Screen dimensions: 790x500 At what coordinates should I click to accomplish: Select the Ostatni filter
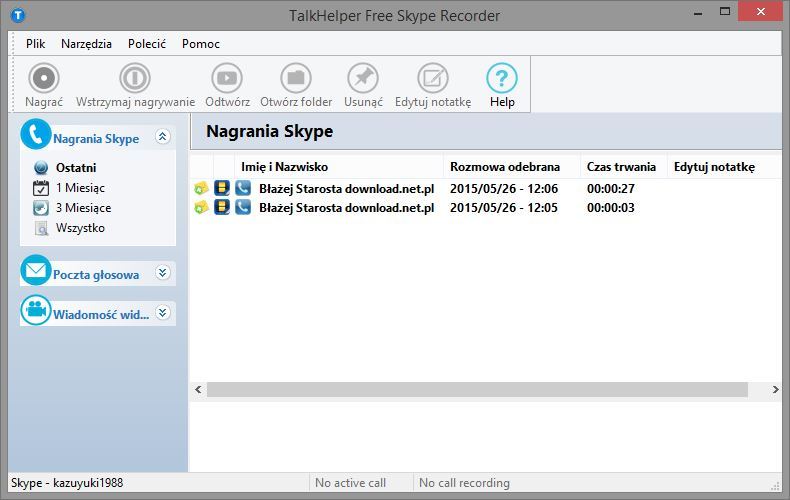pos(76,167)
